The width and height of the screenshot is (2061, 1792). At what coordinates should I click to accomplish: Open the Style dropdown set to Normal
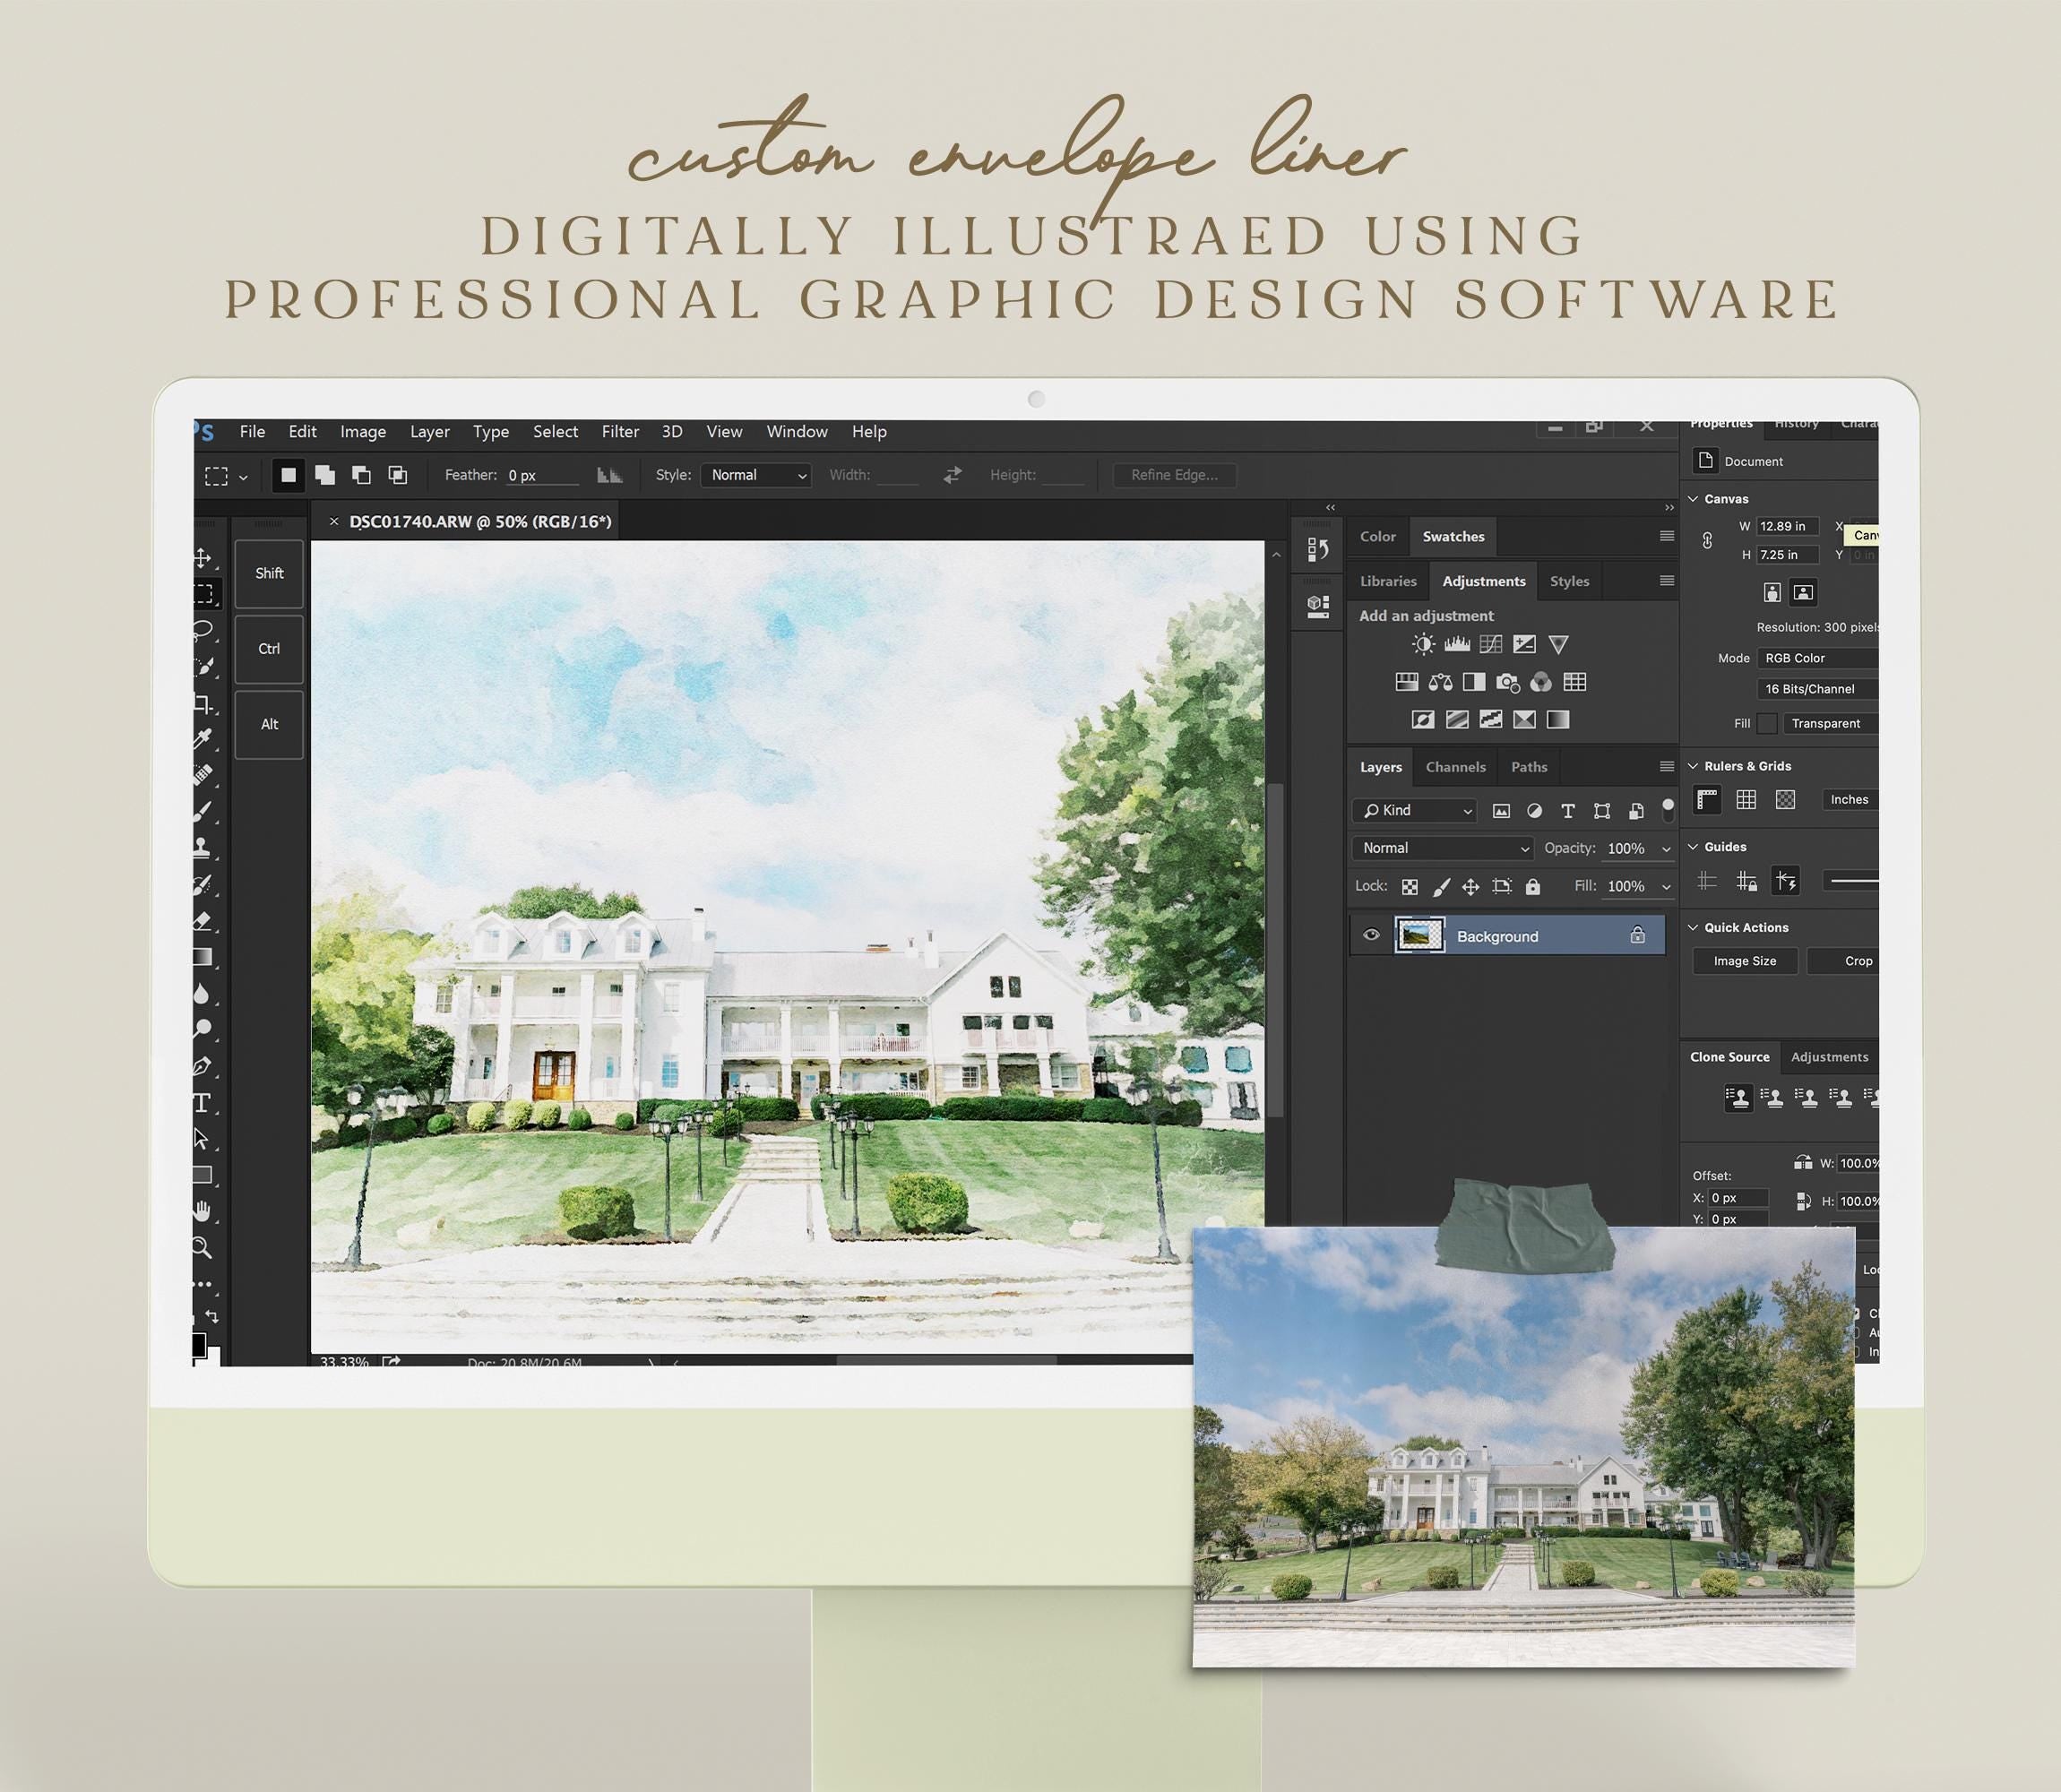point(755,475)
